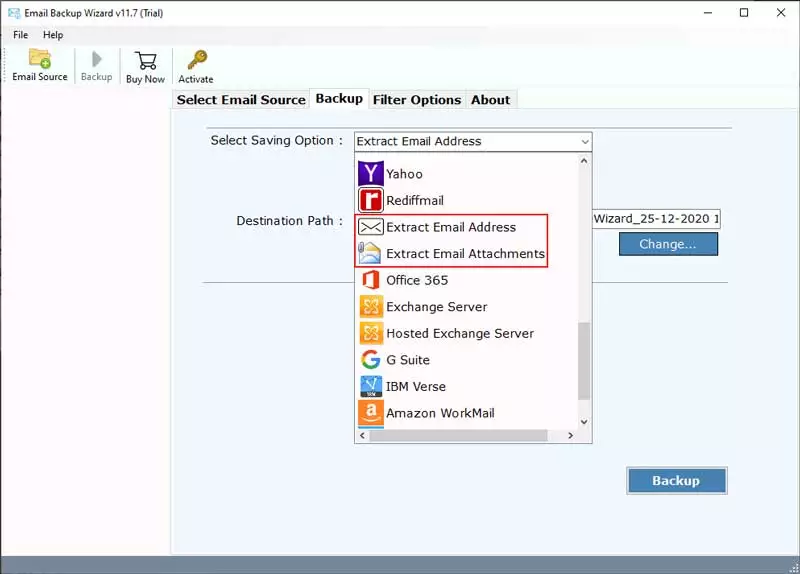This screenshot has width=800, height=574.
Task: Select 'IBM Verse' option
Action: coord(416,387)
